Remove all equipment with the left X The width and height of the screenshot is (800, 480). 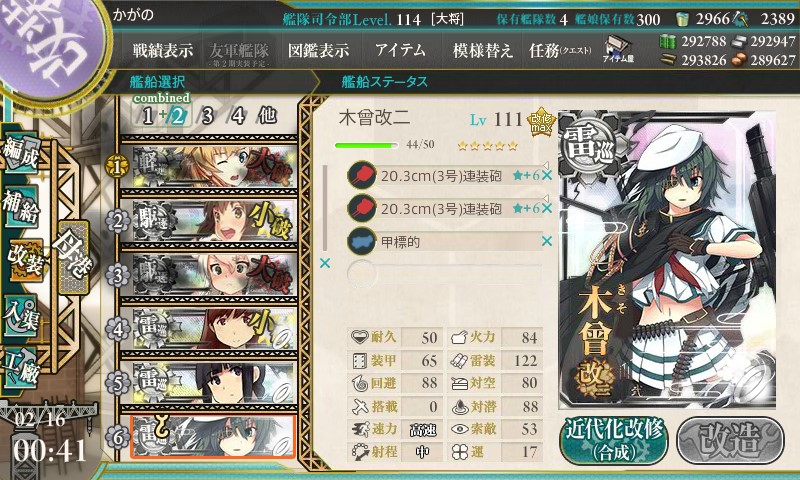(324, 263)
